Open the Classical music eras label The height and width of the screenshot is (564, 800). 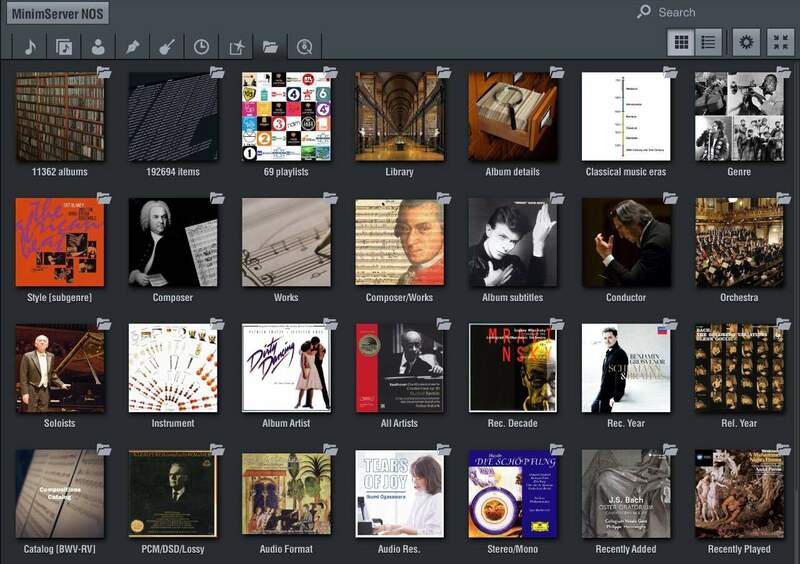(626, 172)
